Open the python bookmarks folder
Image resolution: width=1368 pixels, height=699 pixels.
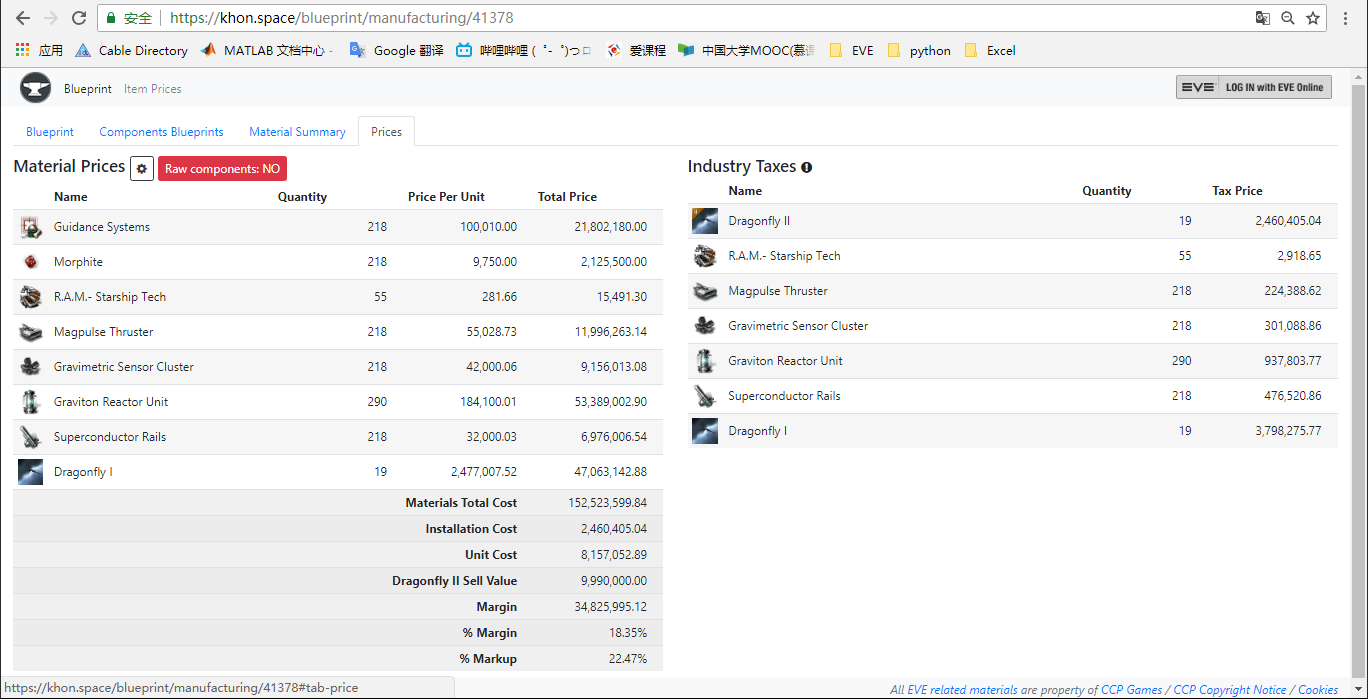point(919,50)
